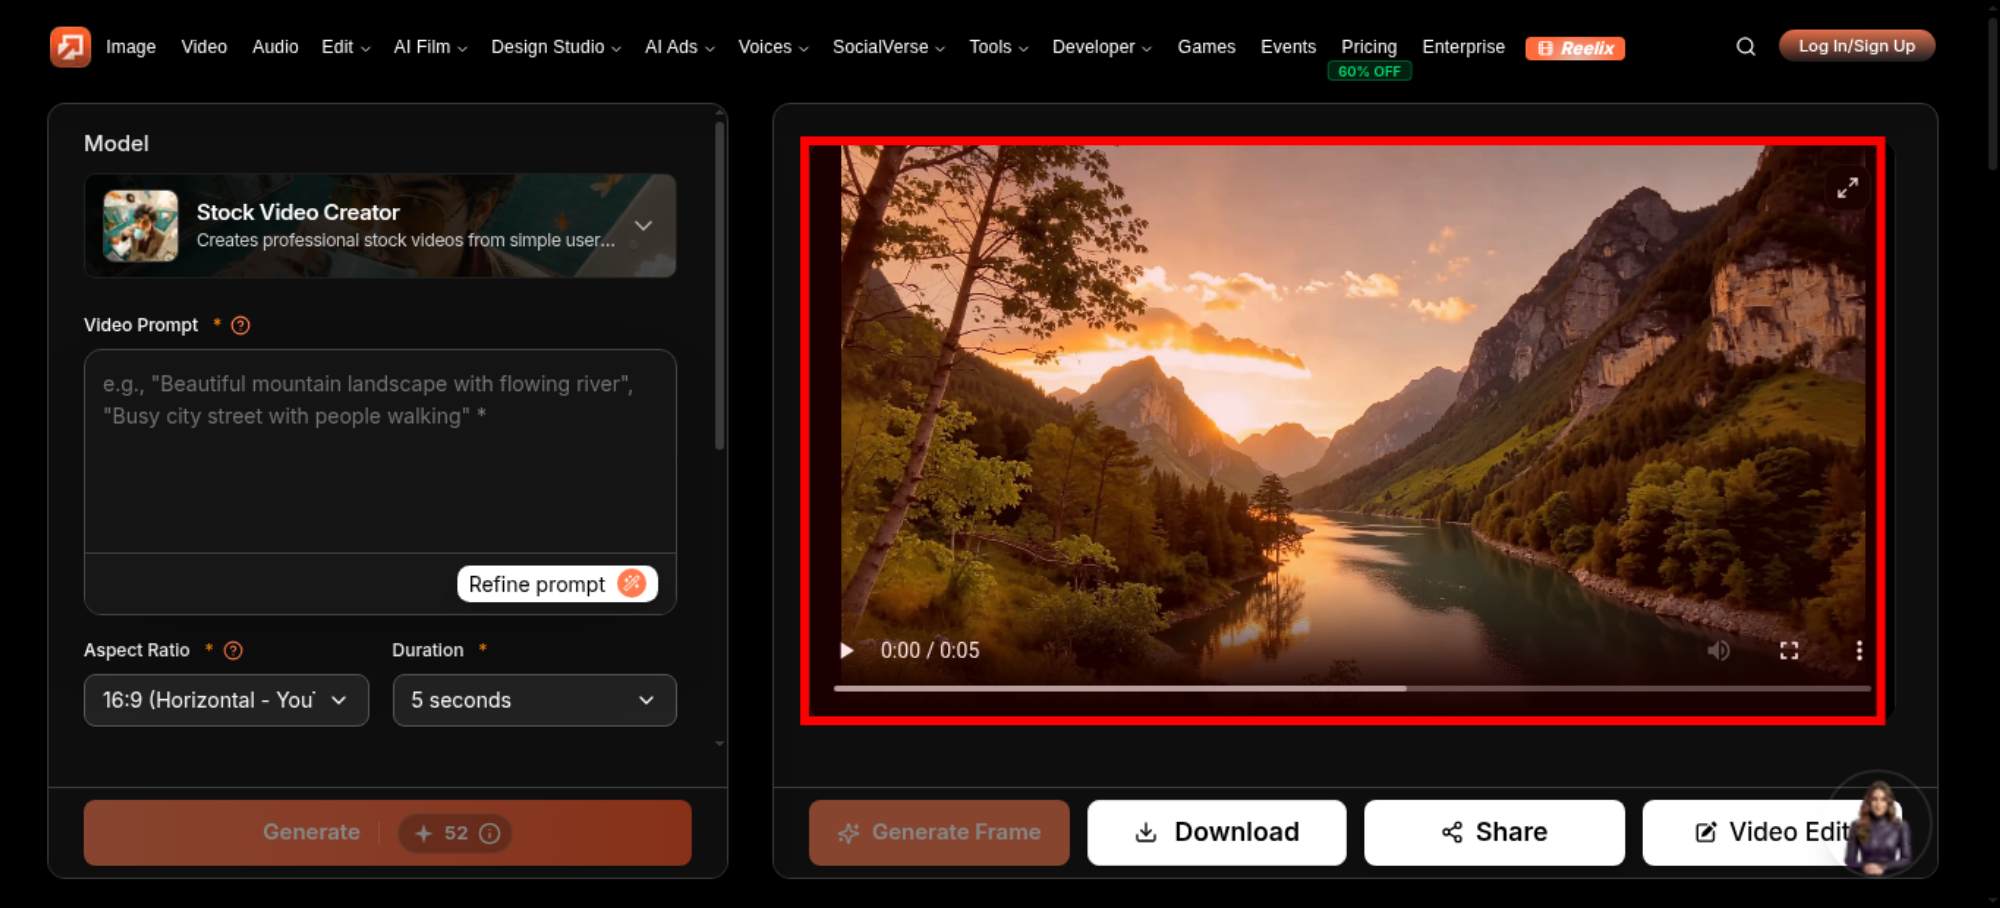The height and width of the screenshot is (908, 2000).
Task: Click the Refine prompt button
Action: [557, 584]
